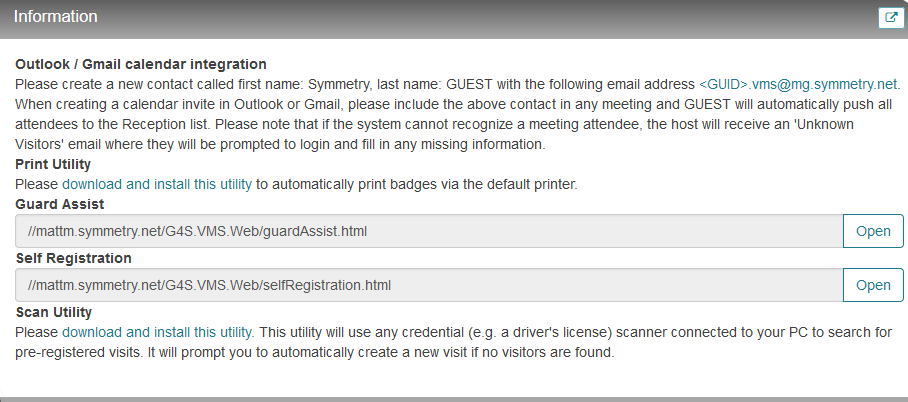This screenshot has height=402, width=908.
Task: Open the Self Registration page
Action: pyautogui.click(x=873, y=285)
